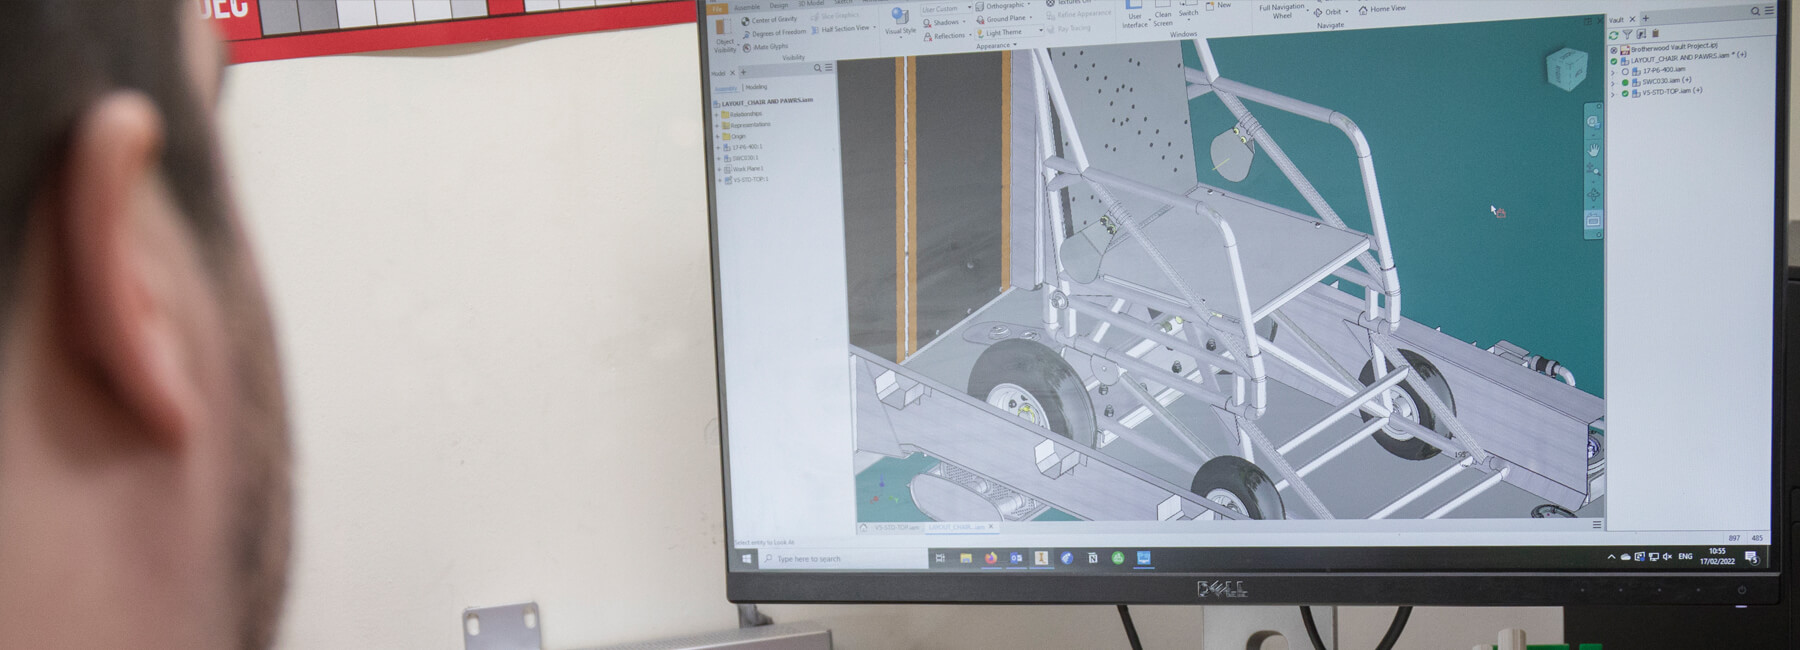Open the Visual Style gallery
Screen dimensions: 1800x650
click(900, 22)
